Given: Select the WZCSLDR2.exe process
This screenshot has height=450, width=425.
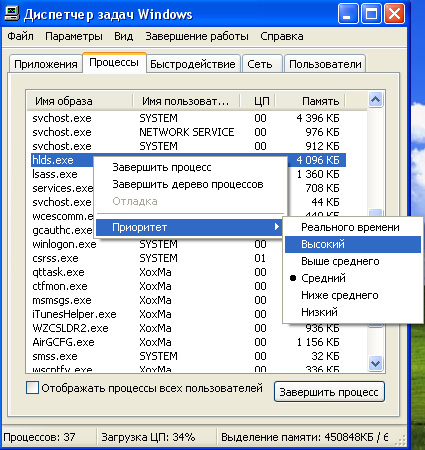Looking at the screenshot, I should (70, 328).
